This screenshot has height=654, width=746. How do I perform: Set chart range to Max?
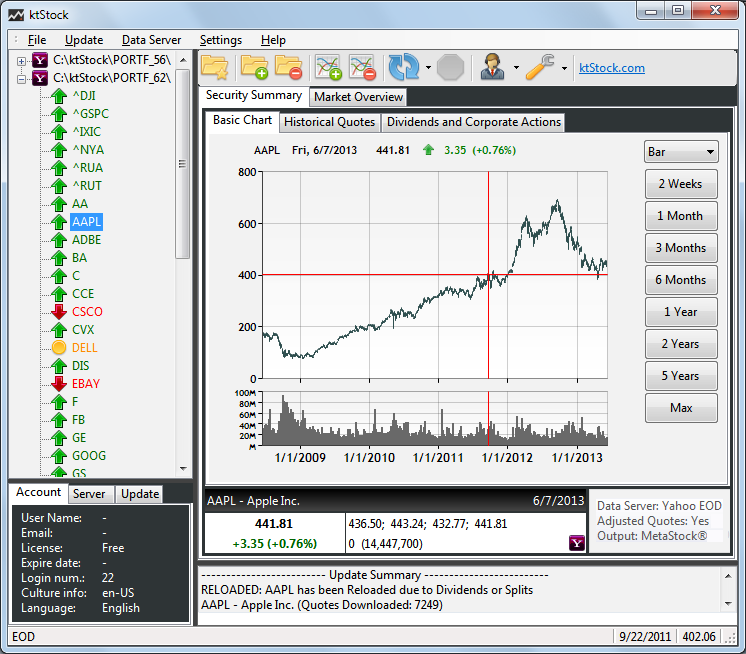pyautogui.click(x=681, y=408)
